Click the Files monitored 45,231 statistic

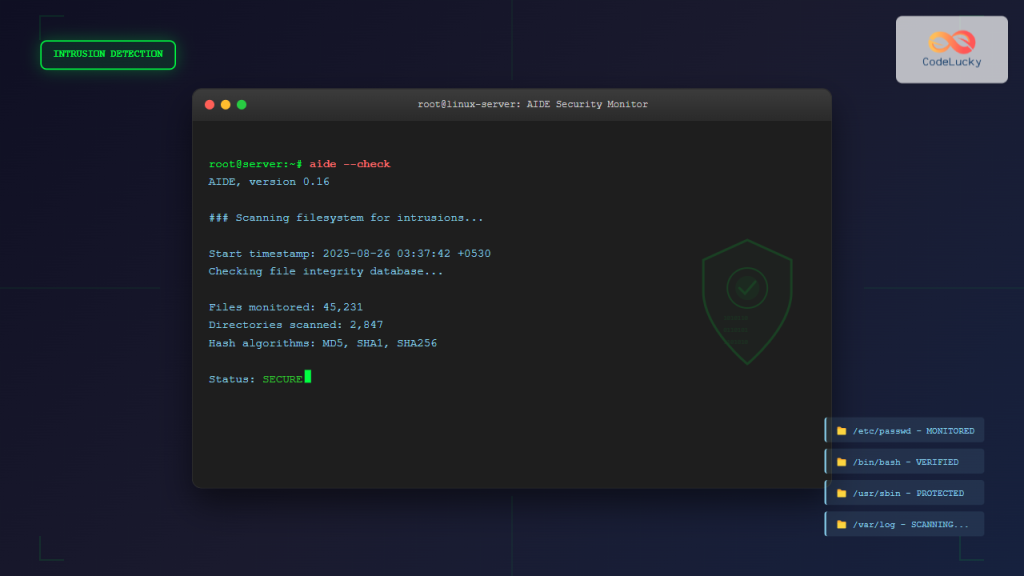point(286,306)
